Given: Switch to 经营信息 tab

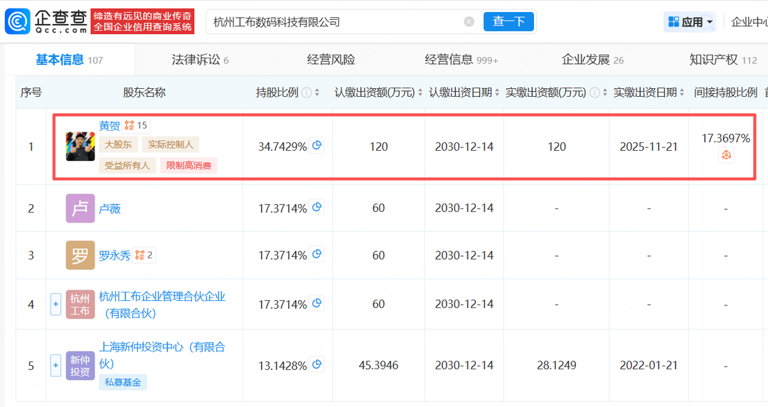Looking at the screenshot, I should (x=461, y=60).
